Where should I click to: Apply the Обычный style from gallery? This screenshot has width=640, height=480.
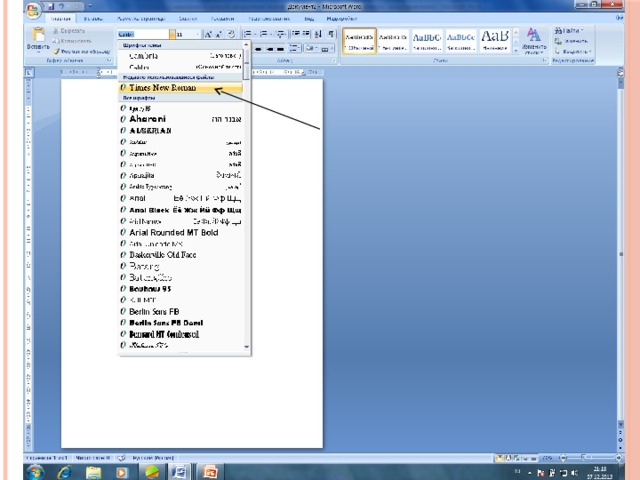[359, 41]
